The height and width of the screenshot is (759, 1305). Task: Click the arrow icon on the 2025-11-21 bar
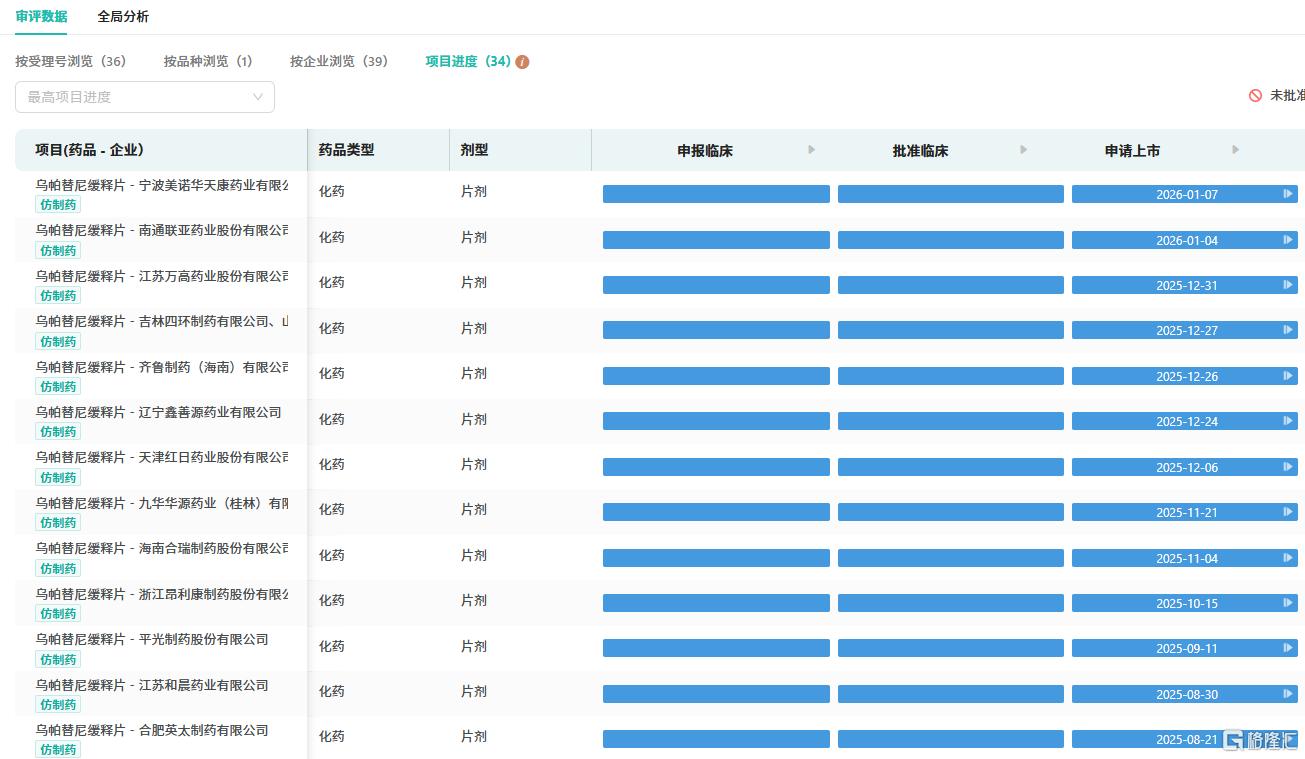point(1288,512)
